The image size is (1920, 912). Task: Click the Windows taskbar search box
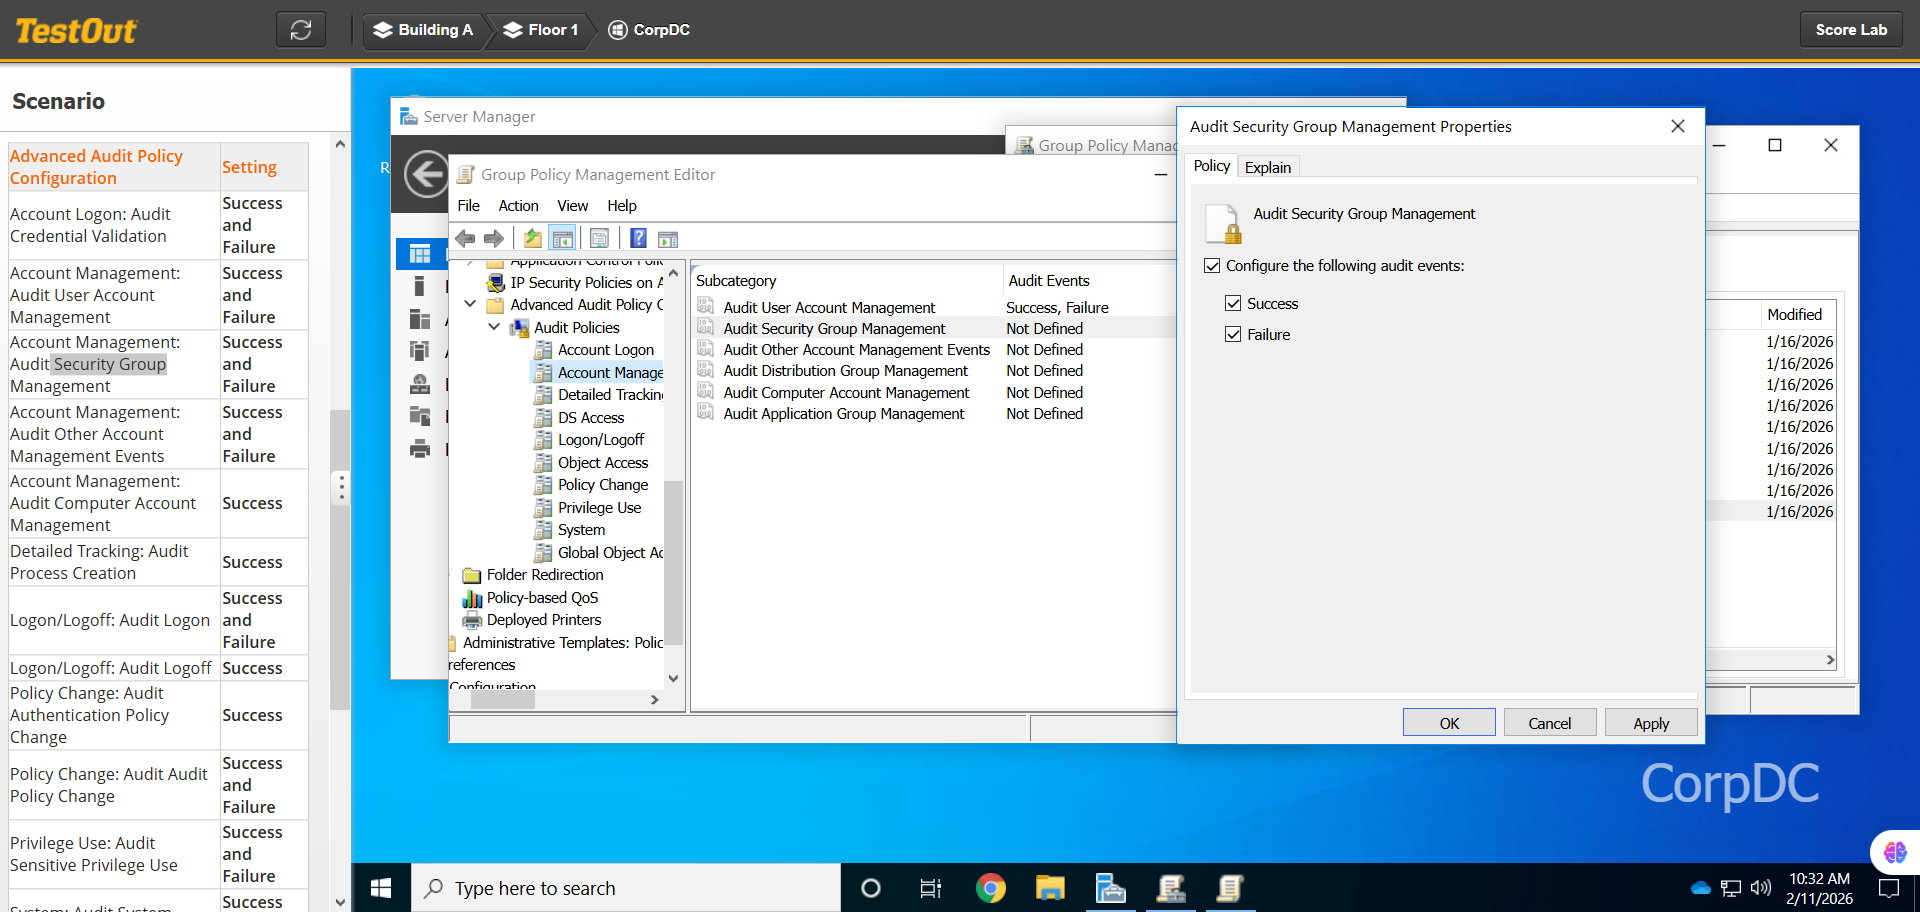click(x=626, y=888)
